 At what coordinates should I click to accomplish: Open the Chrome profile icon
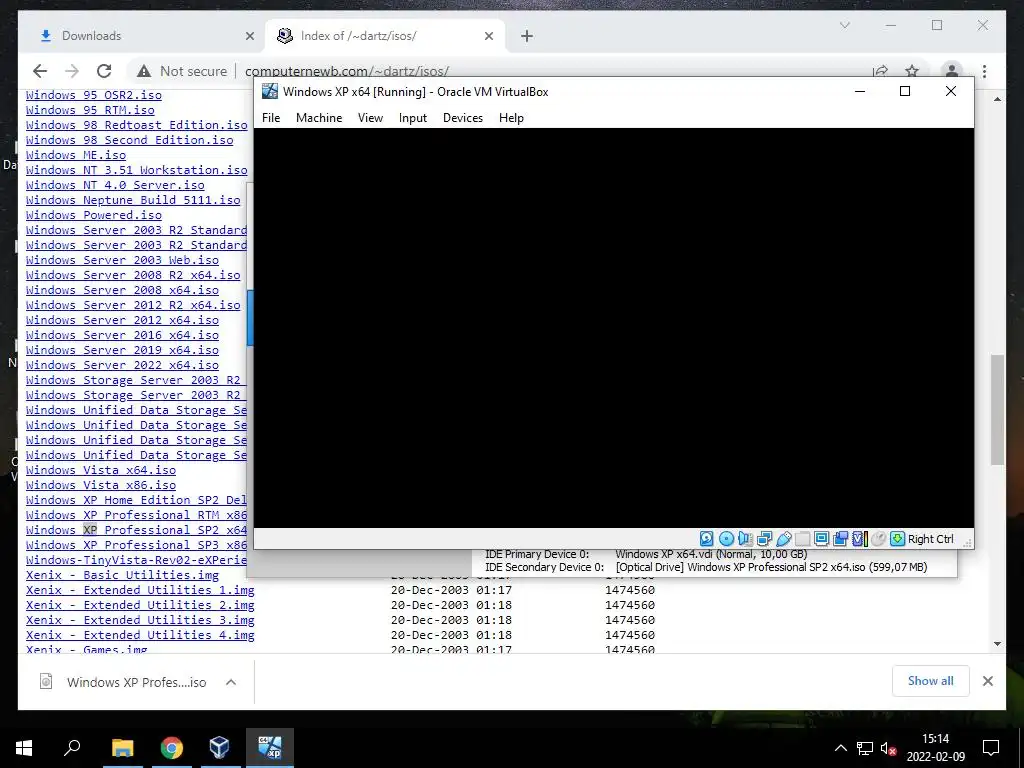tap(952, 71)
